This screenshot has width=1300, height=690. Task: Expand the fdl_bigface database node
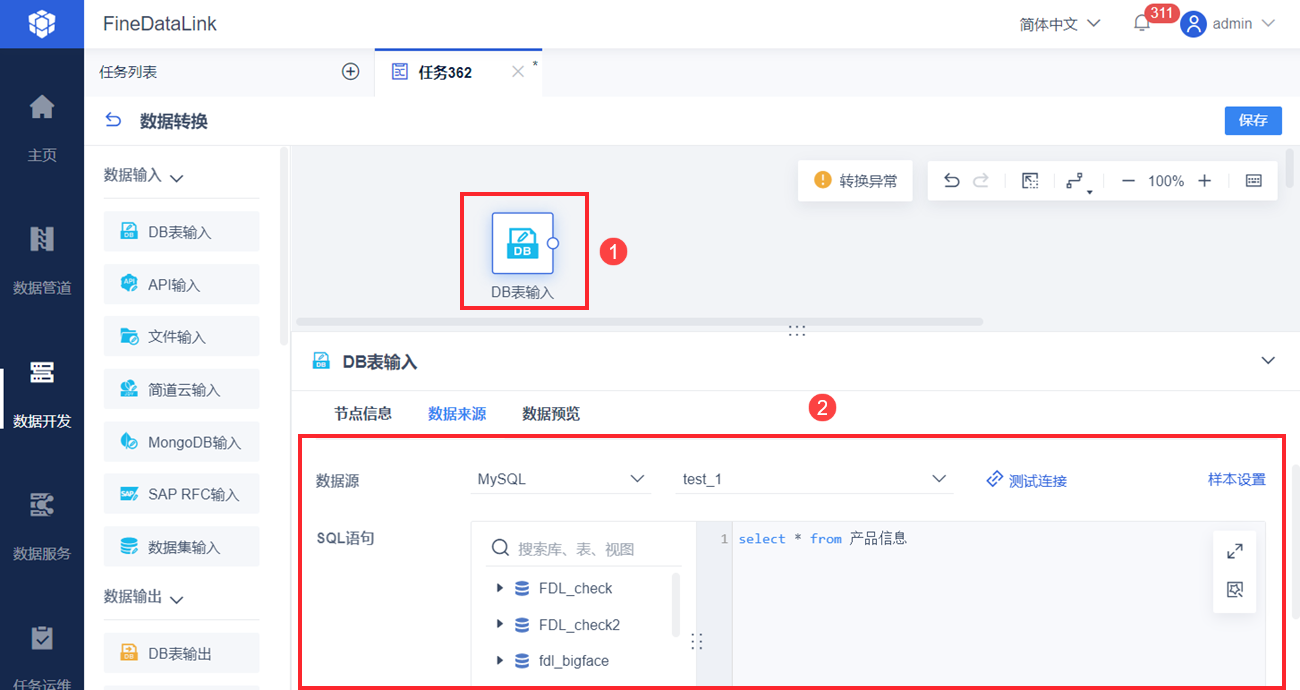tap(499, 661)
